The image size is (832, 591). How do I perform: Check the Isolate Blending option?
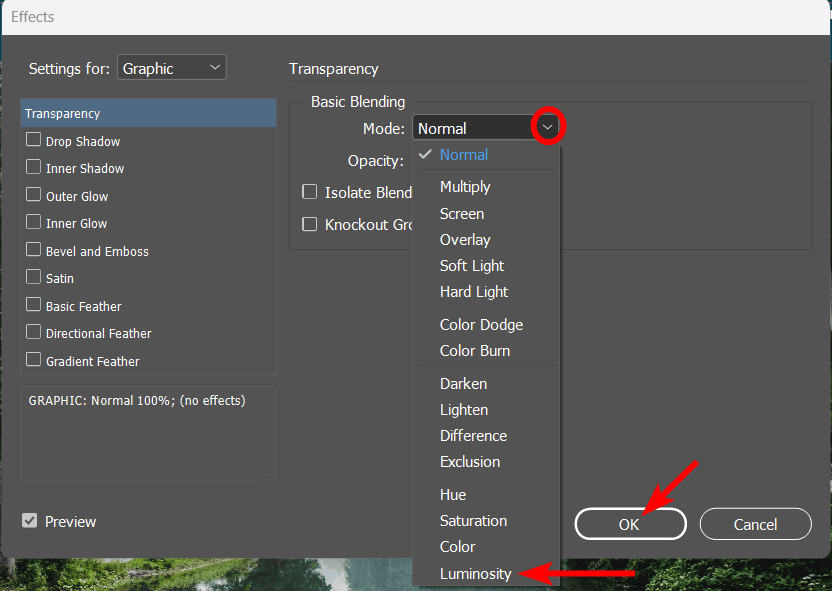[310, 192]
